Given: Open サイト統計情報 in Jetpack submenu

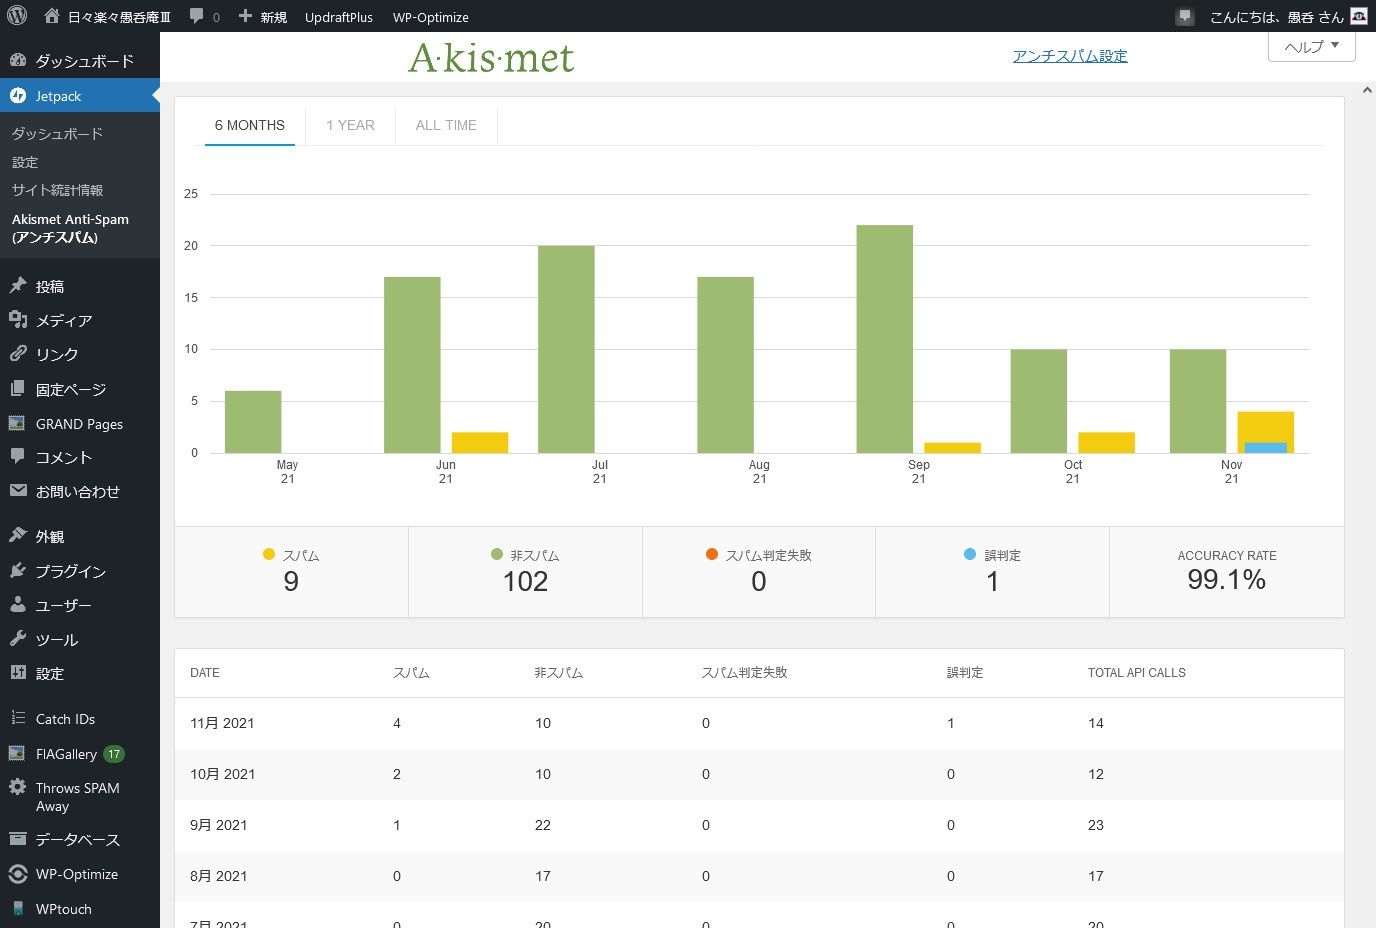Looking at the screenshot, I should [x=57, y=190].
